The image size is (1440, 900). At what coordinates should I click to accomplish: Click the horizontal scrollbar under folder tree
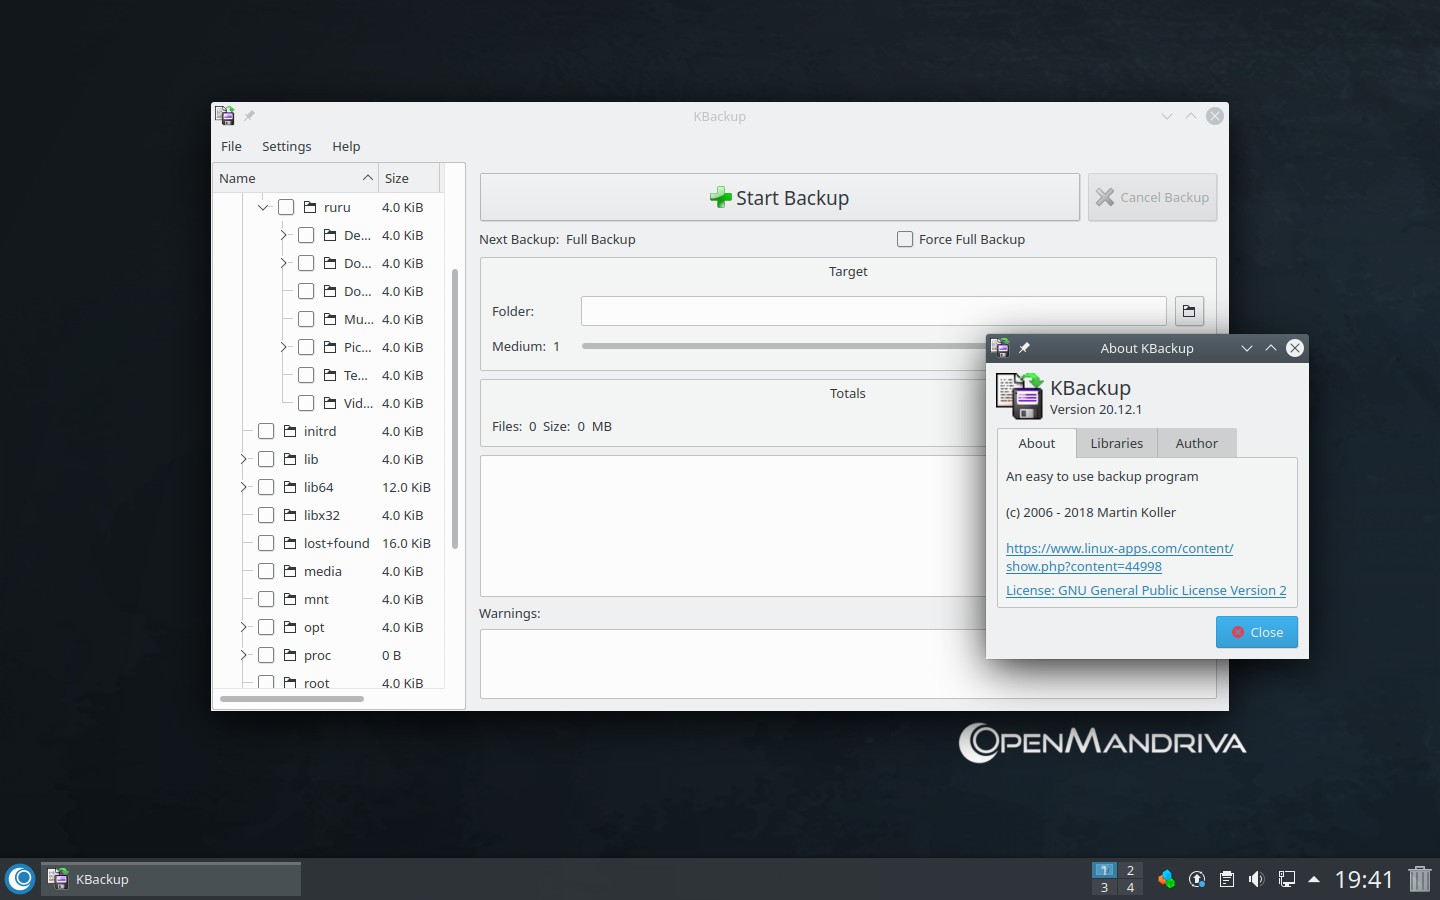click(292, 699)
